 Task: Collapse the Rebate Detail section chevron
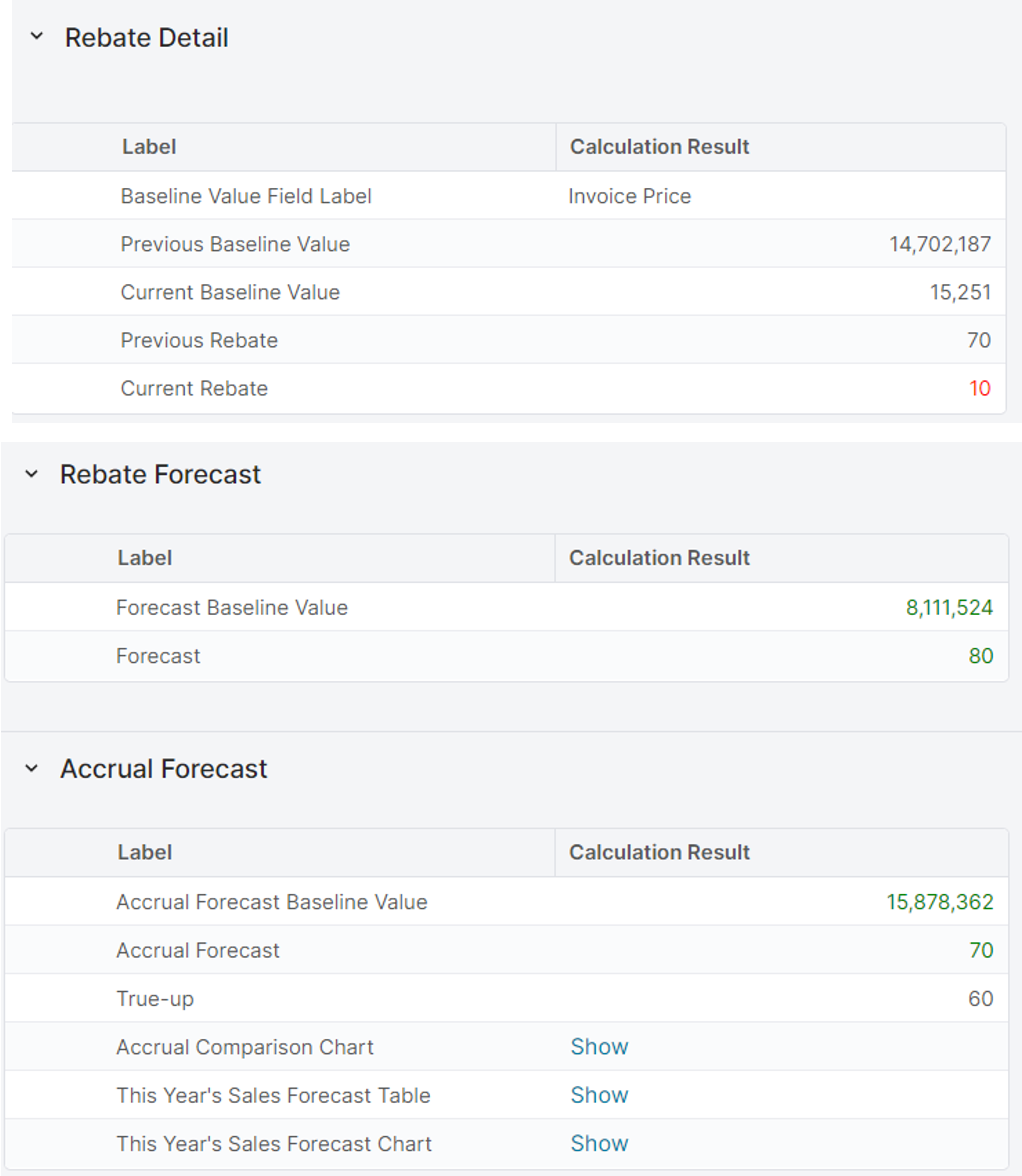click(37, 38)
